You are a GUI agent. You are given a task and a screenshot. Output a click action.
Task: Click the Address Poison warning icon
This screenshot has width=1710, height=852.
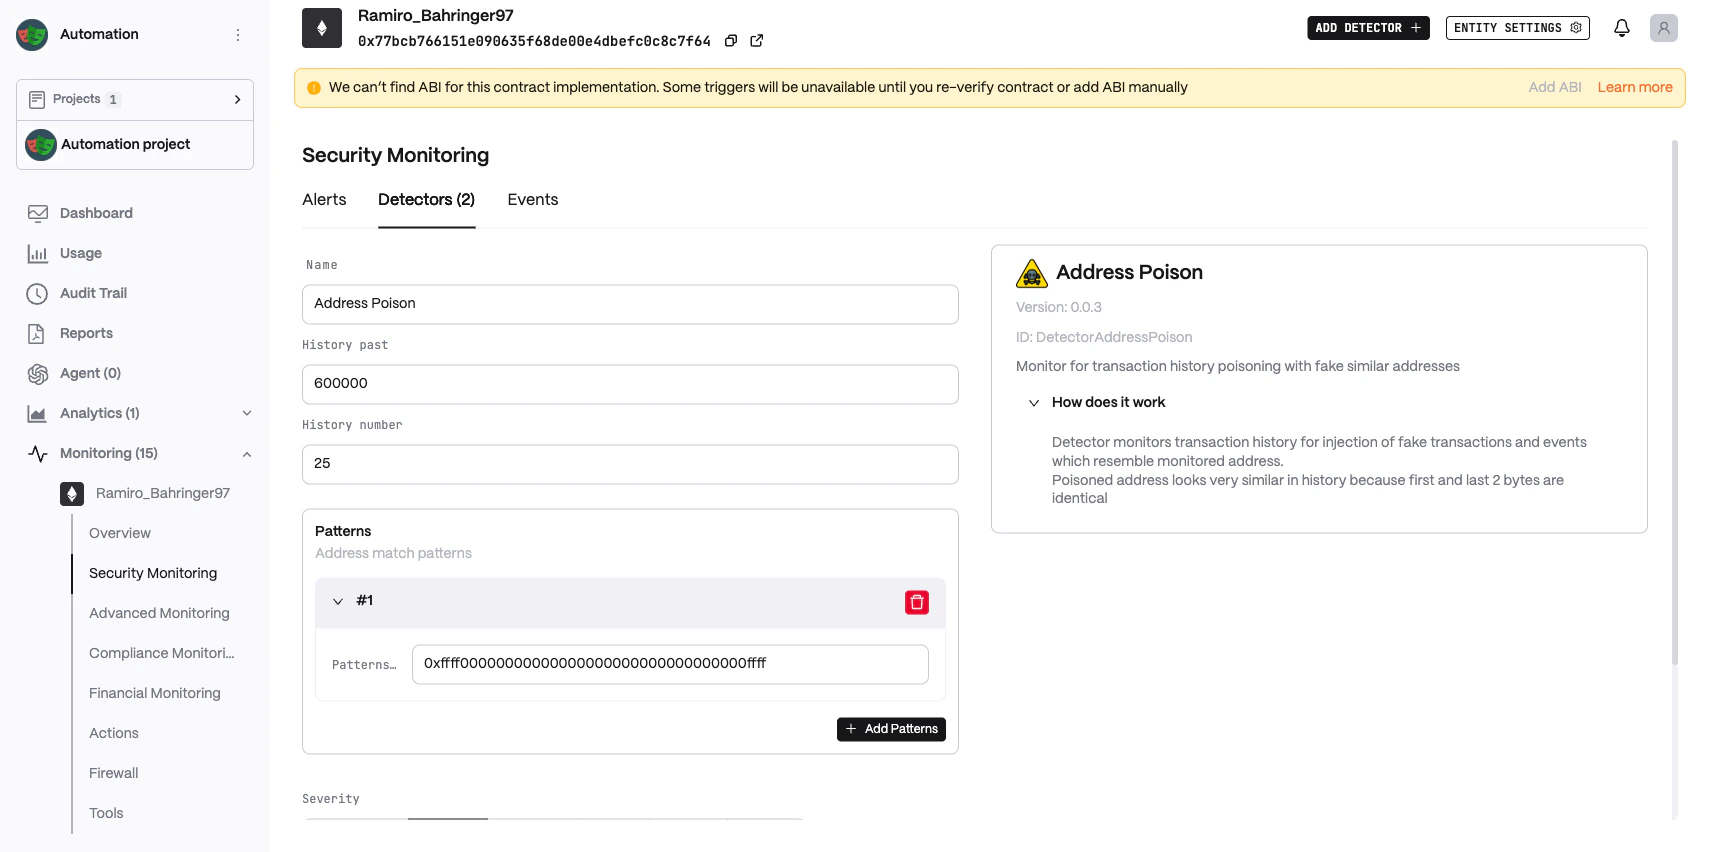click(1031, 273)
